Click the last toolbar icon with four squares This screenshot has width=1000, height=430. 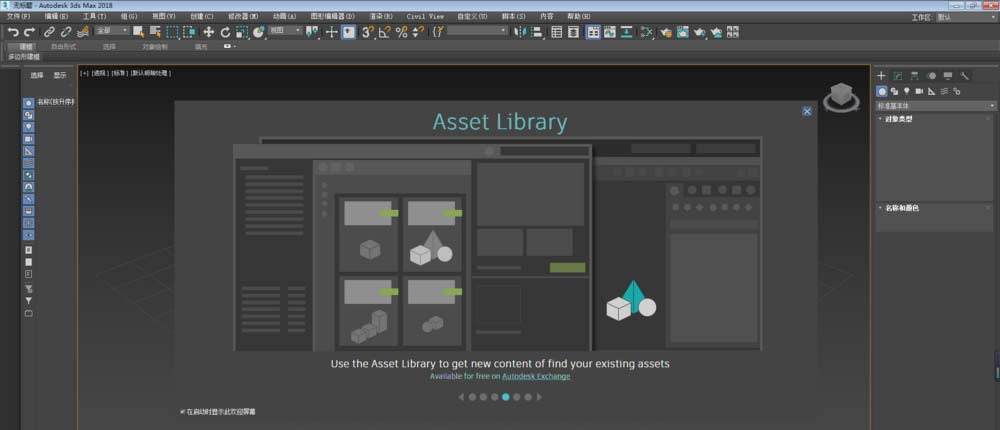pos(733,32)
